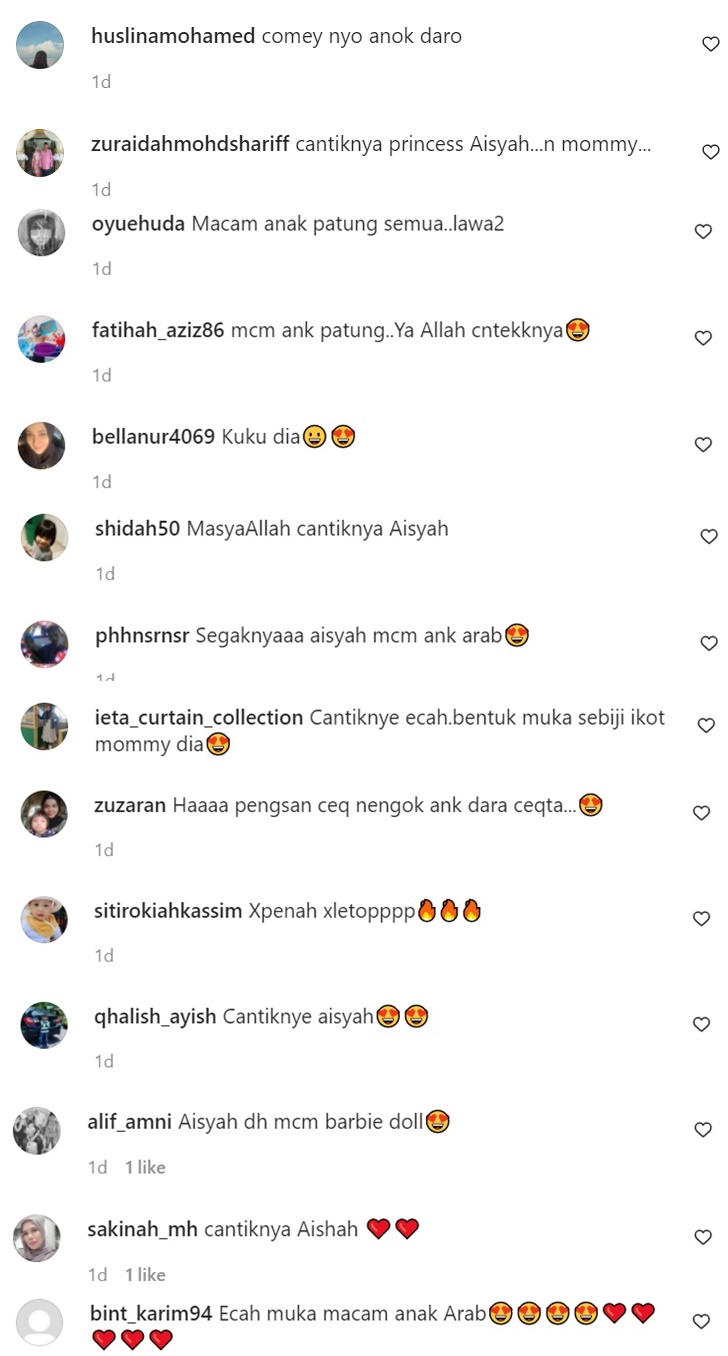Toggle like on sitirokiahkassim's comment
Image resolution: width=728 pixels, height=1356 pixels.
(702, 918)
